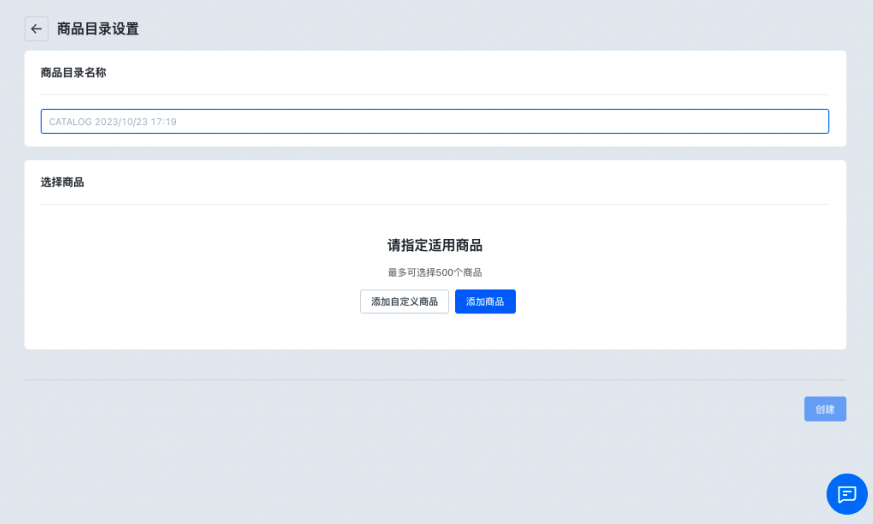Select the 商品目录名称 section heading
873x524 pixels.
click(73, 73)
